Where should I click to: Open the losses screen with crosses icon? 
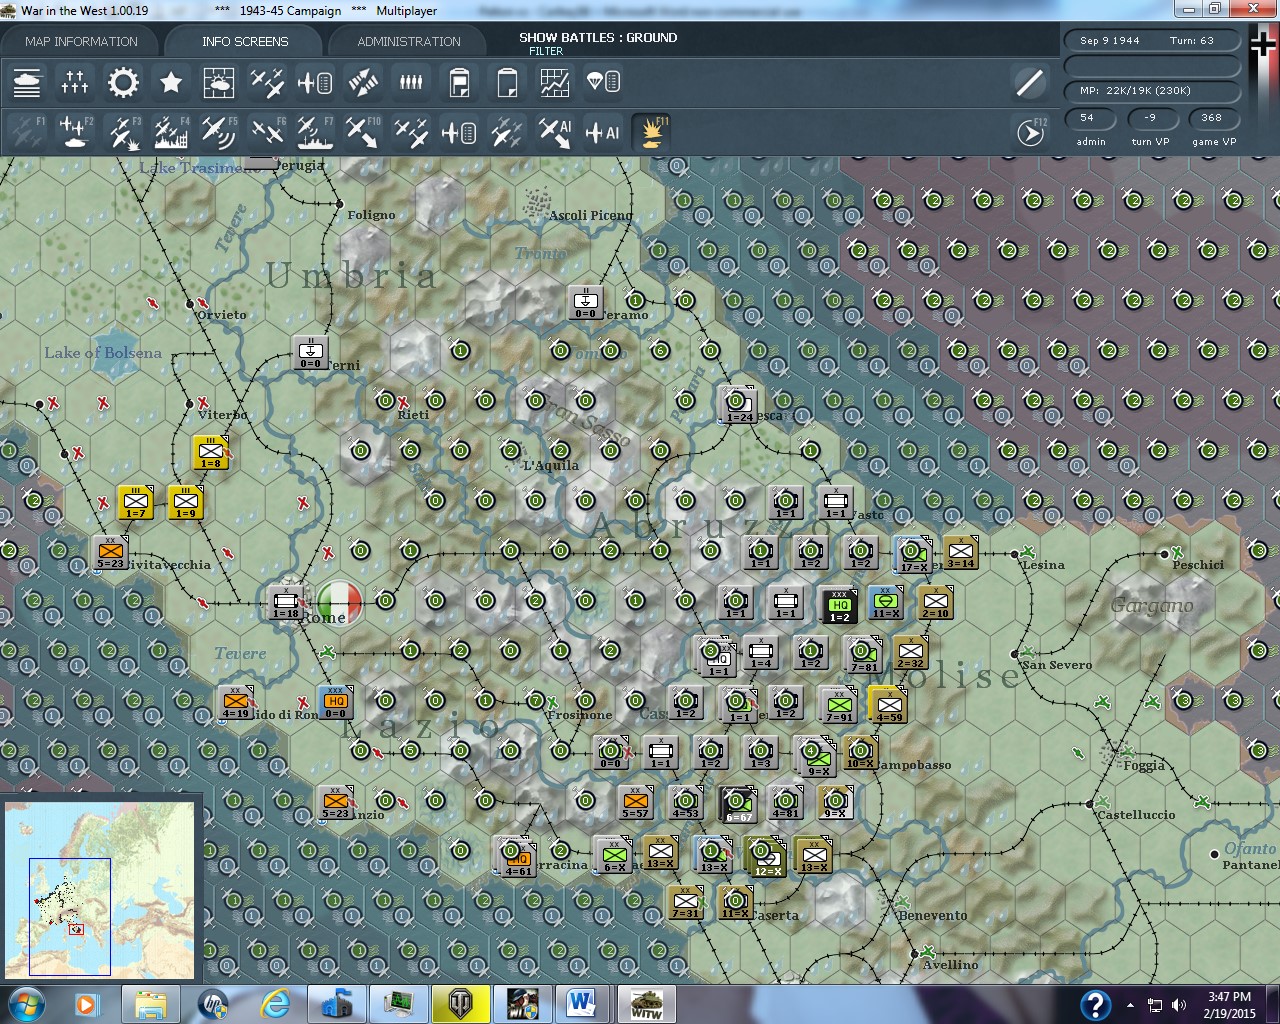[x=75, y=82]
